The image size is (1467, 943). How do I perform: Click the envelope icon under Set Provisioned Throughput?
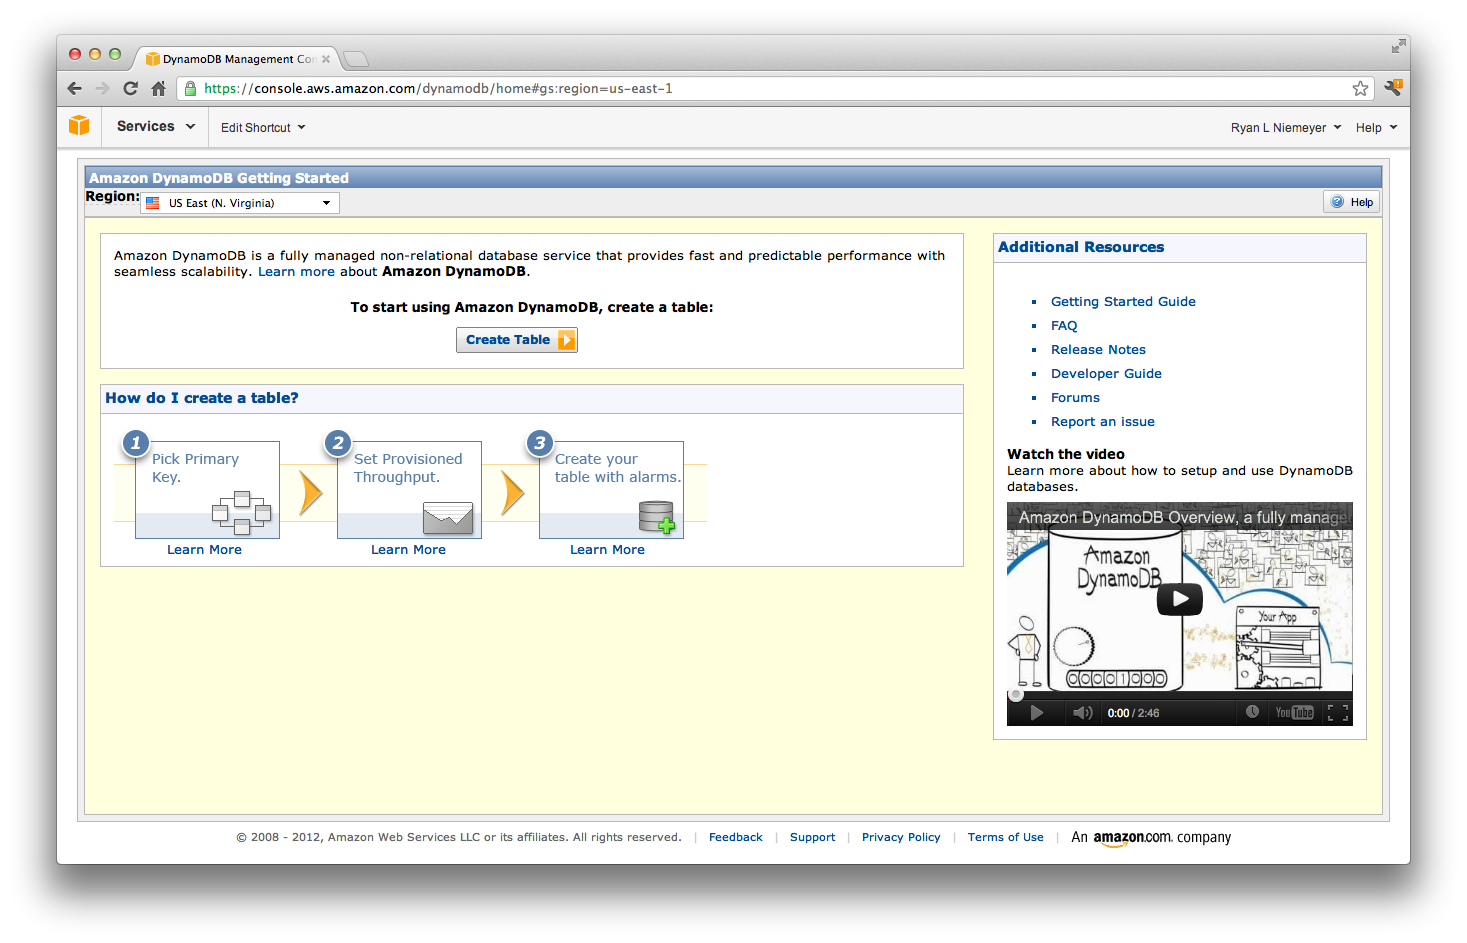pyautogui.click(x=446, y=518)
